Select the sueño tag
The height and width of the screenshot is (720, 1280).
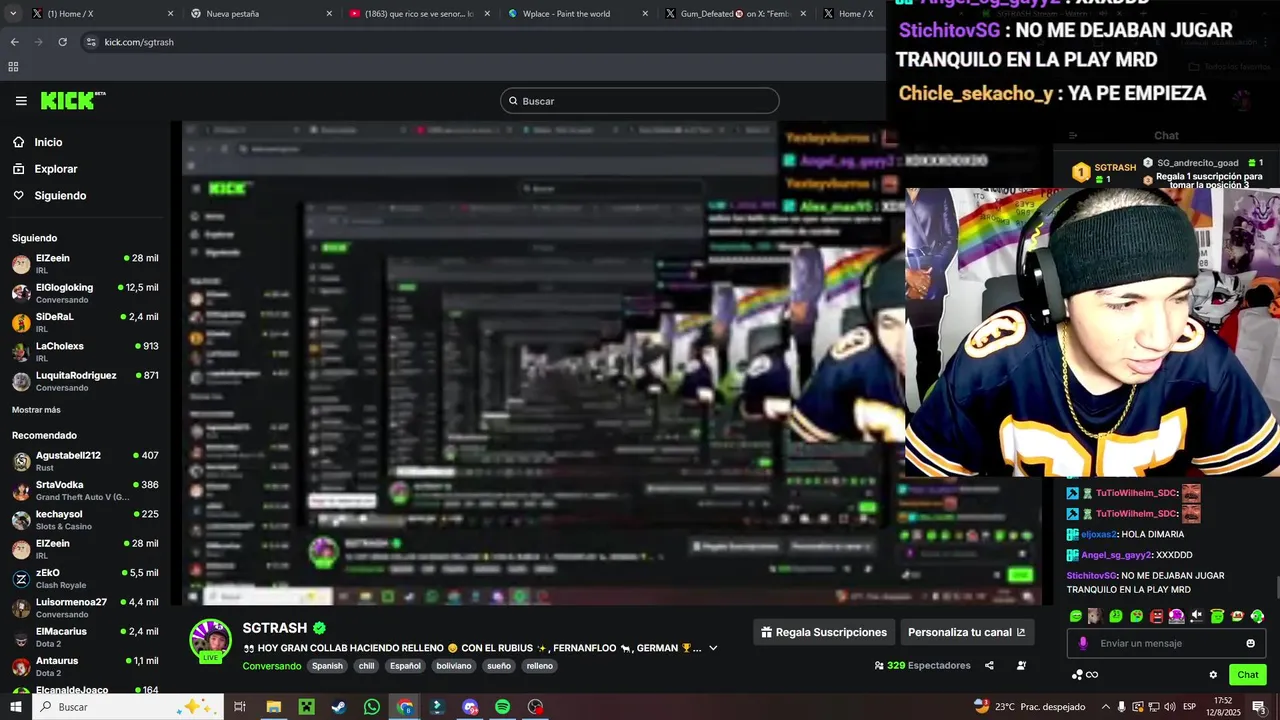(x=498, y=666)
